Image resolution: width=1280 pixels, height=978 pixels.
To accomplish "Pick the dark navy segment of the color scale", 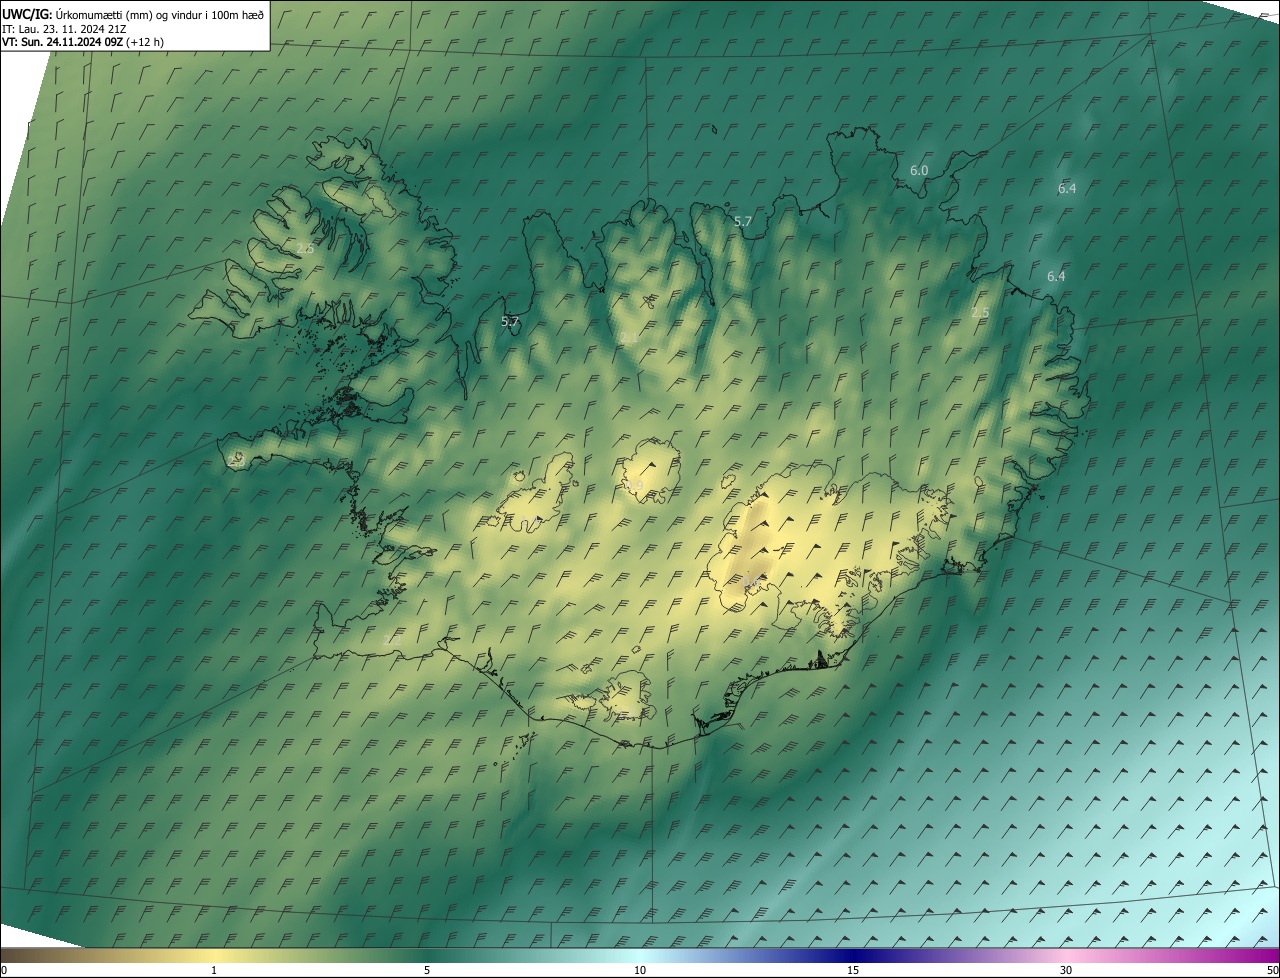I will (853, 955).
